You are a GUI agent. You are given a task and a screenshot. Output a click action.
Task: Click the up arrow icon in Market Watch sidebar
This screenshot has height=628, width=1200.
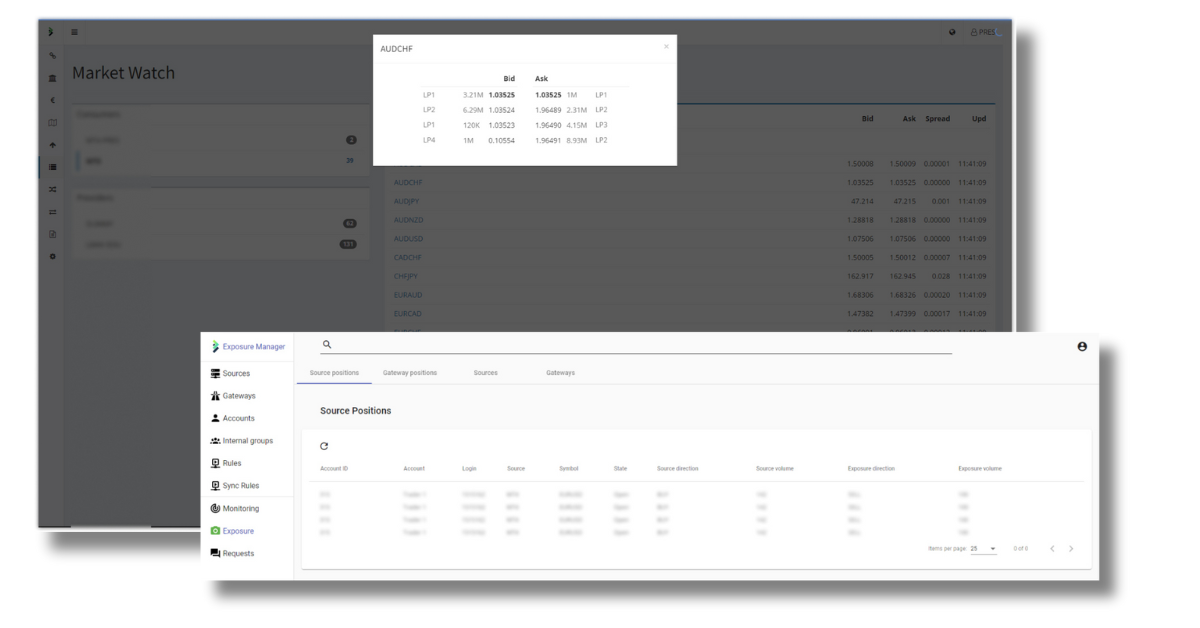[x=52, y=145]
